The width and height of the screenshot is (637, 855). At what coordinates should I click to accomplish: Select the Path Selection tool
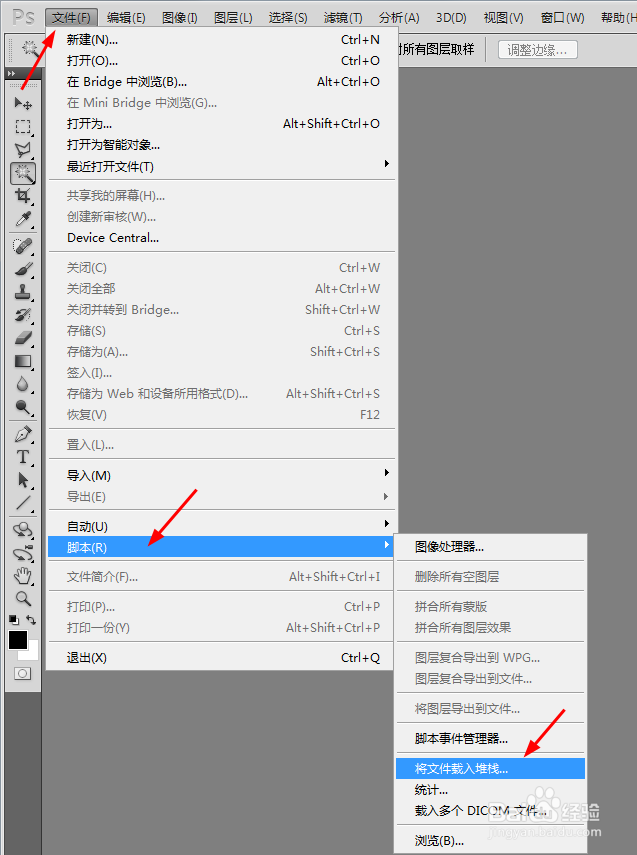click(23, 480)
